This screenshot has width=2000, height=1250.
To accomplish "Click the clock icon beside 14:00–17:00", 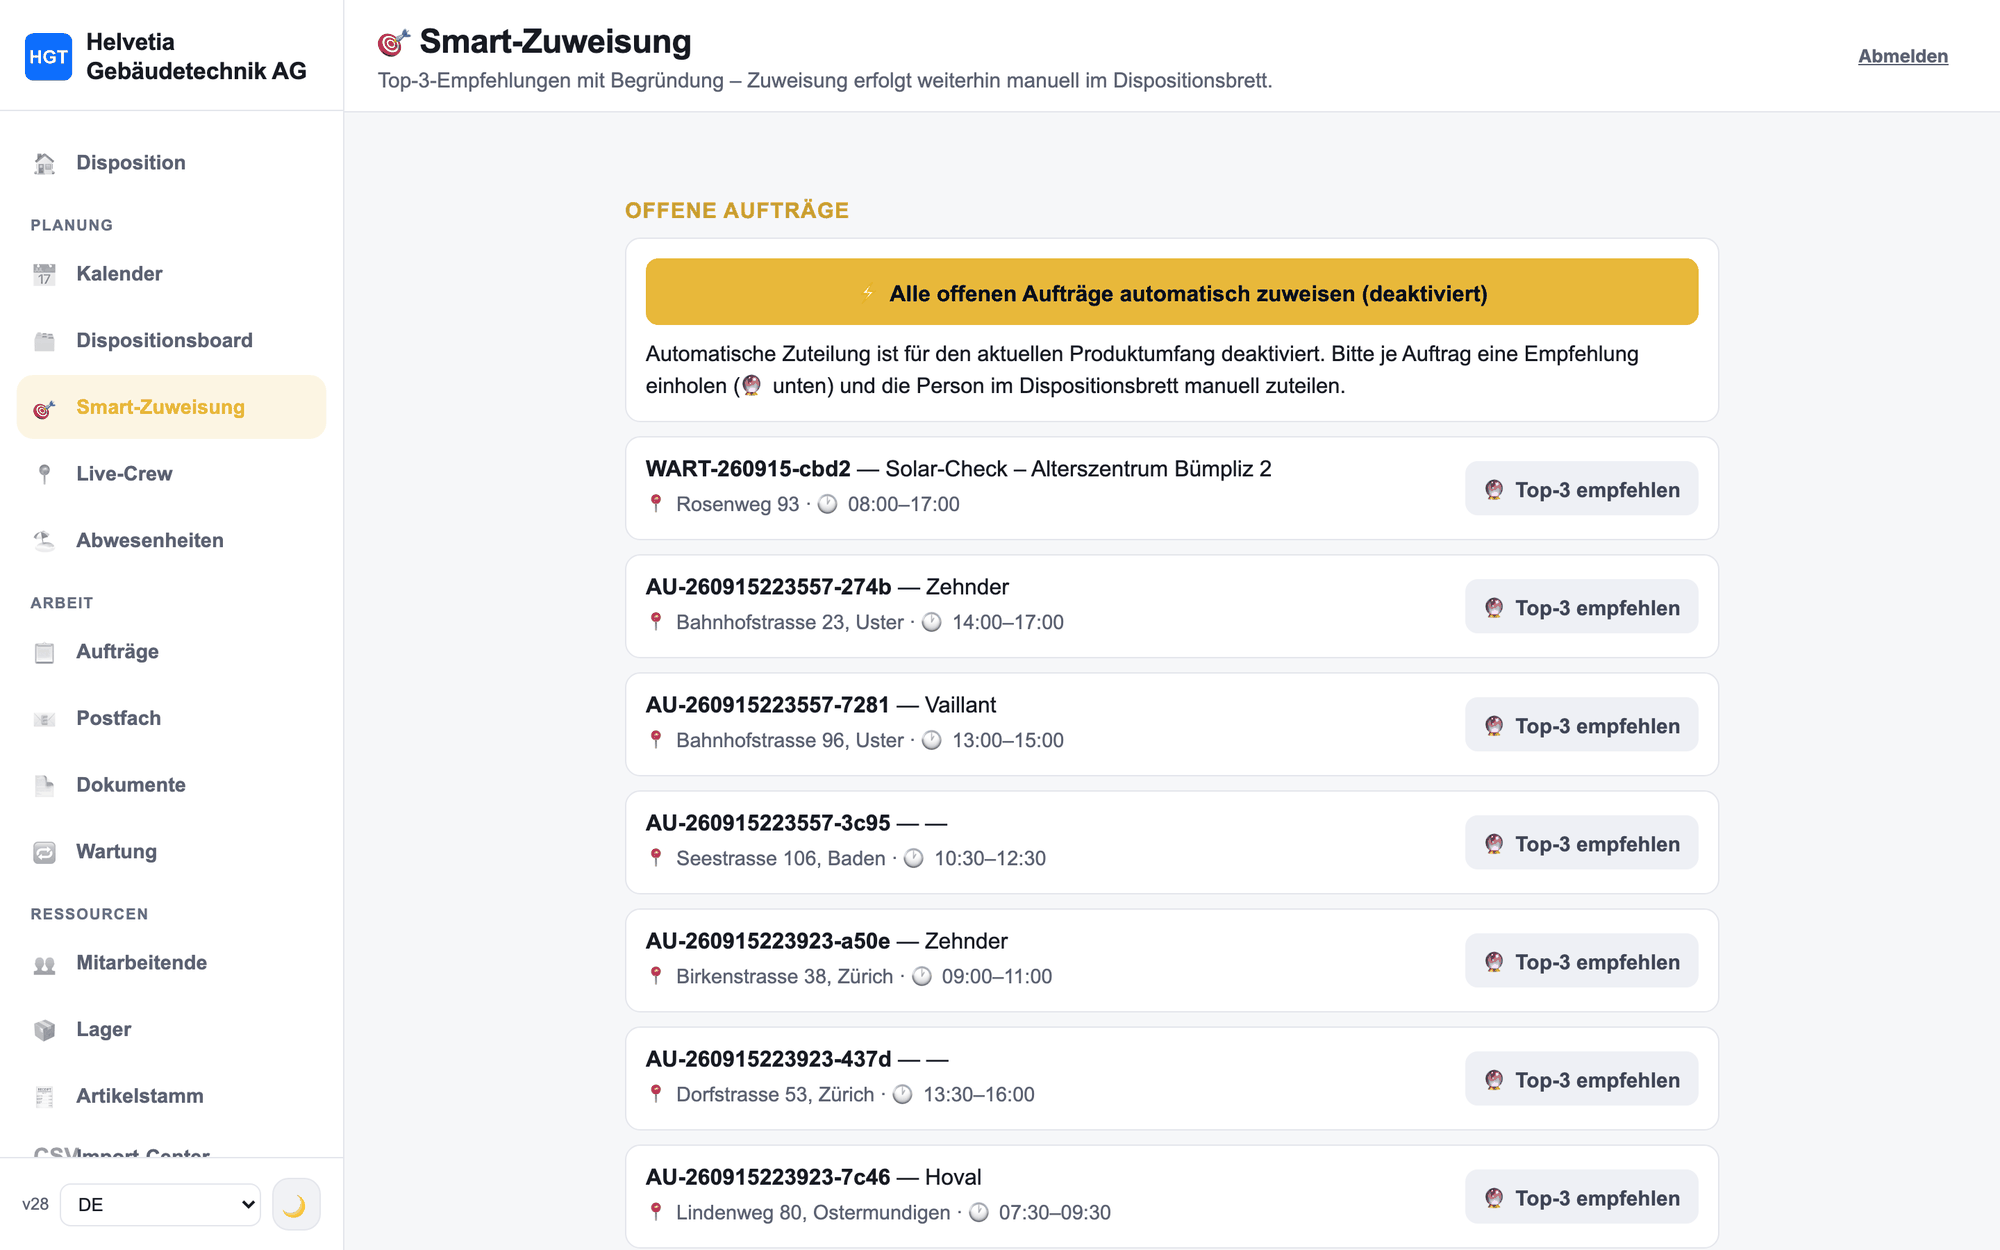I will pos(932,622).
